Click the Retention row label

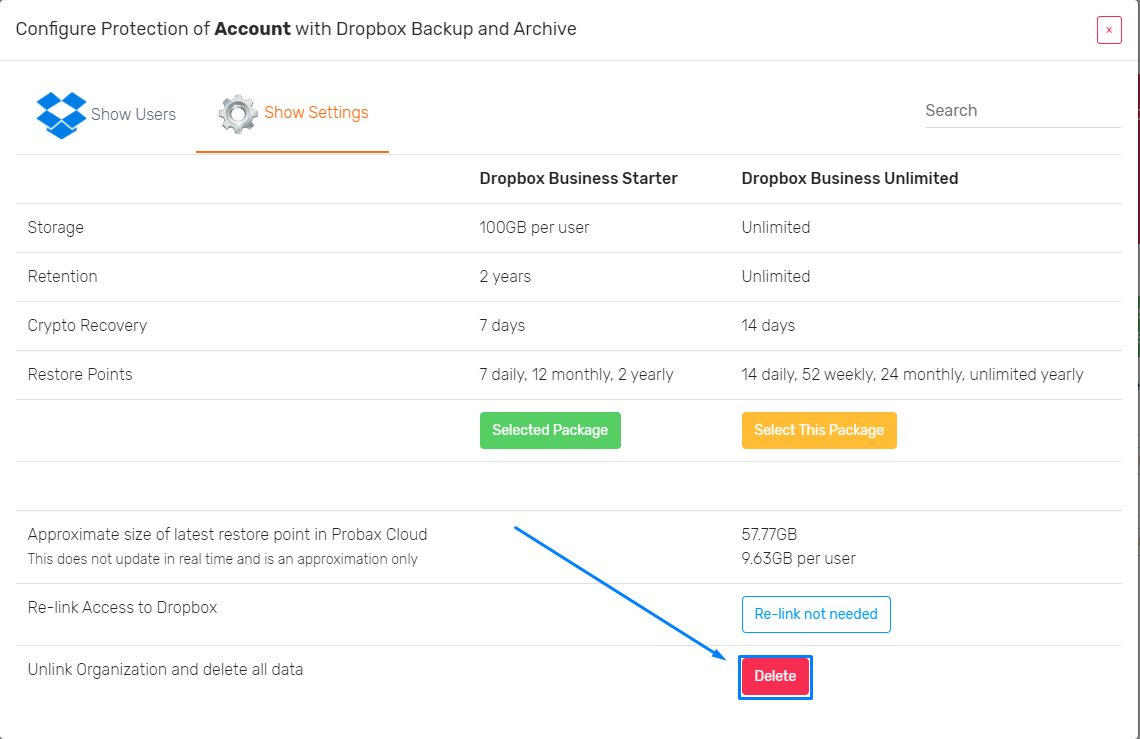(x=63, y=276)
